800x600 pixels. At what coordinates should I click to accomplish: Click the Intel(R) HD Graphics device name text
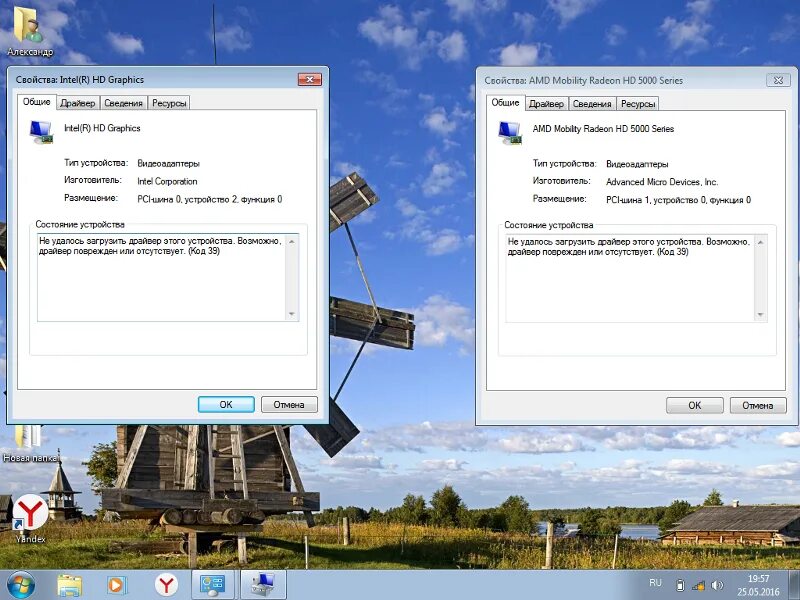click(102, 128)
